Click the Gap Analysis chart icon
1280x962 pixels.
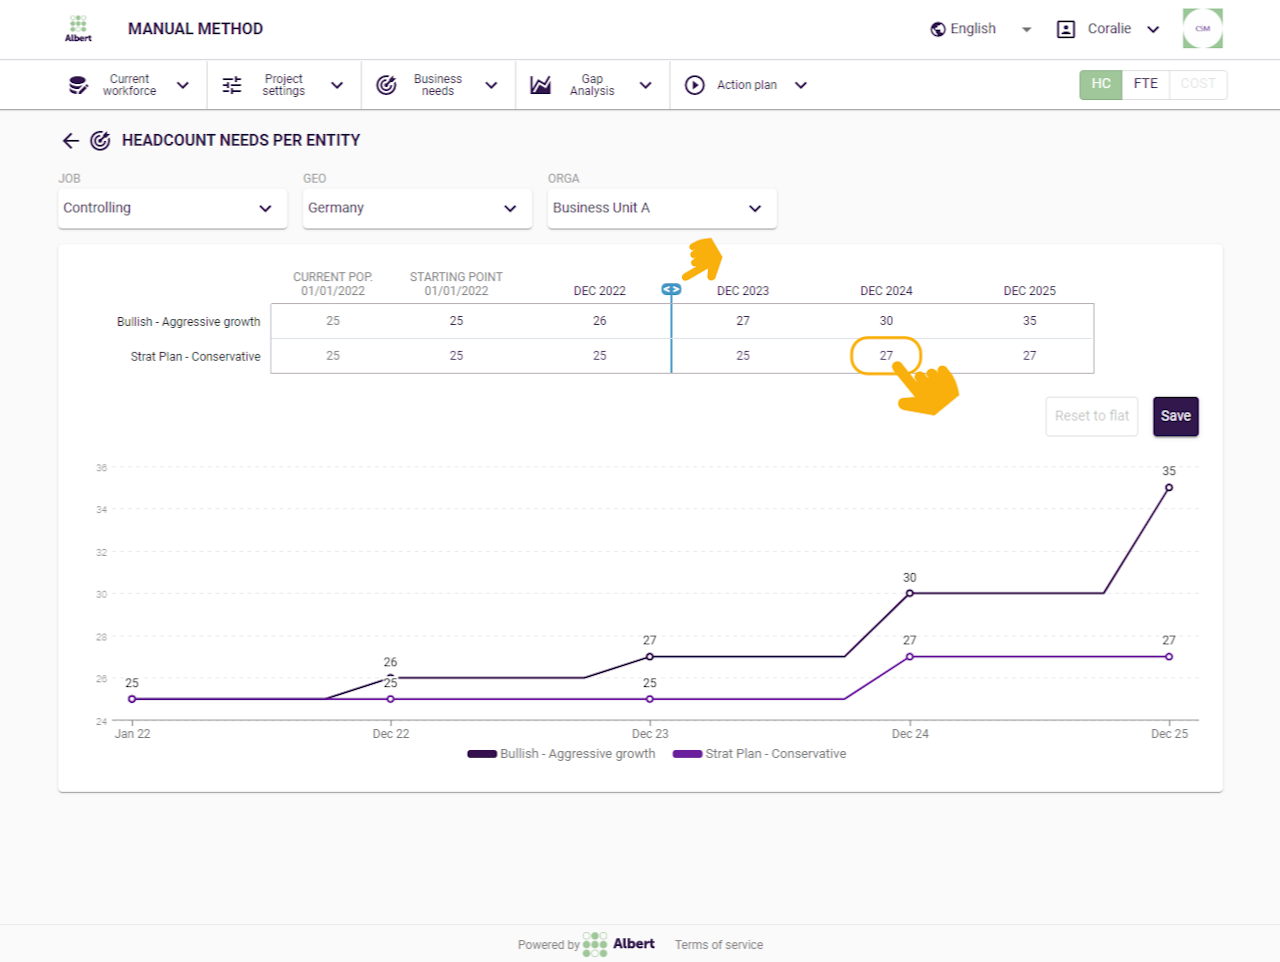[x=540, y=85]
